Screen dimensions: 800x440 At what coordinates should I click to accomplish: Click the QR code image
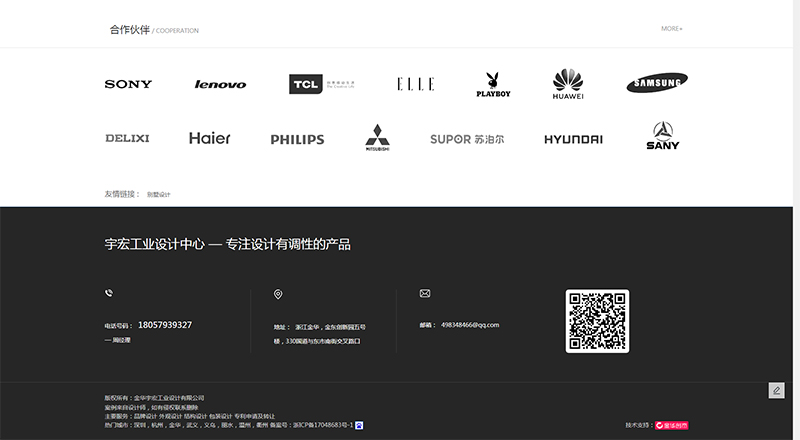[x=597, y=321]
